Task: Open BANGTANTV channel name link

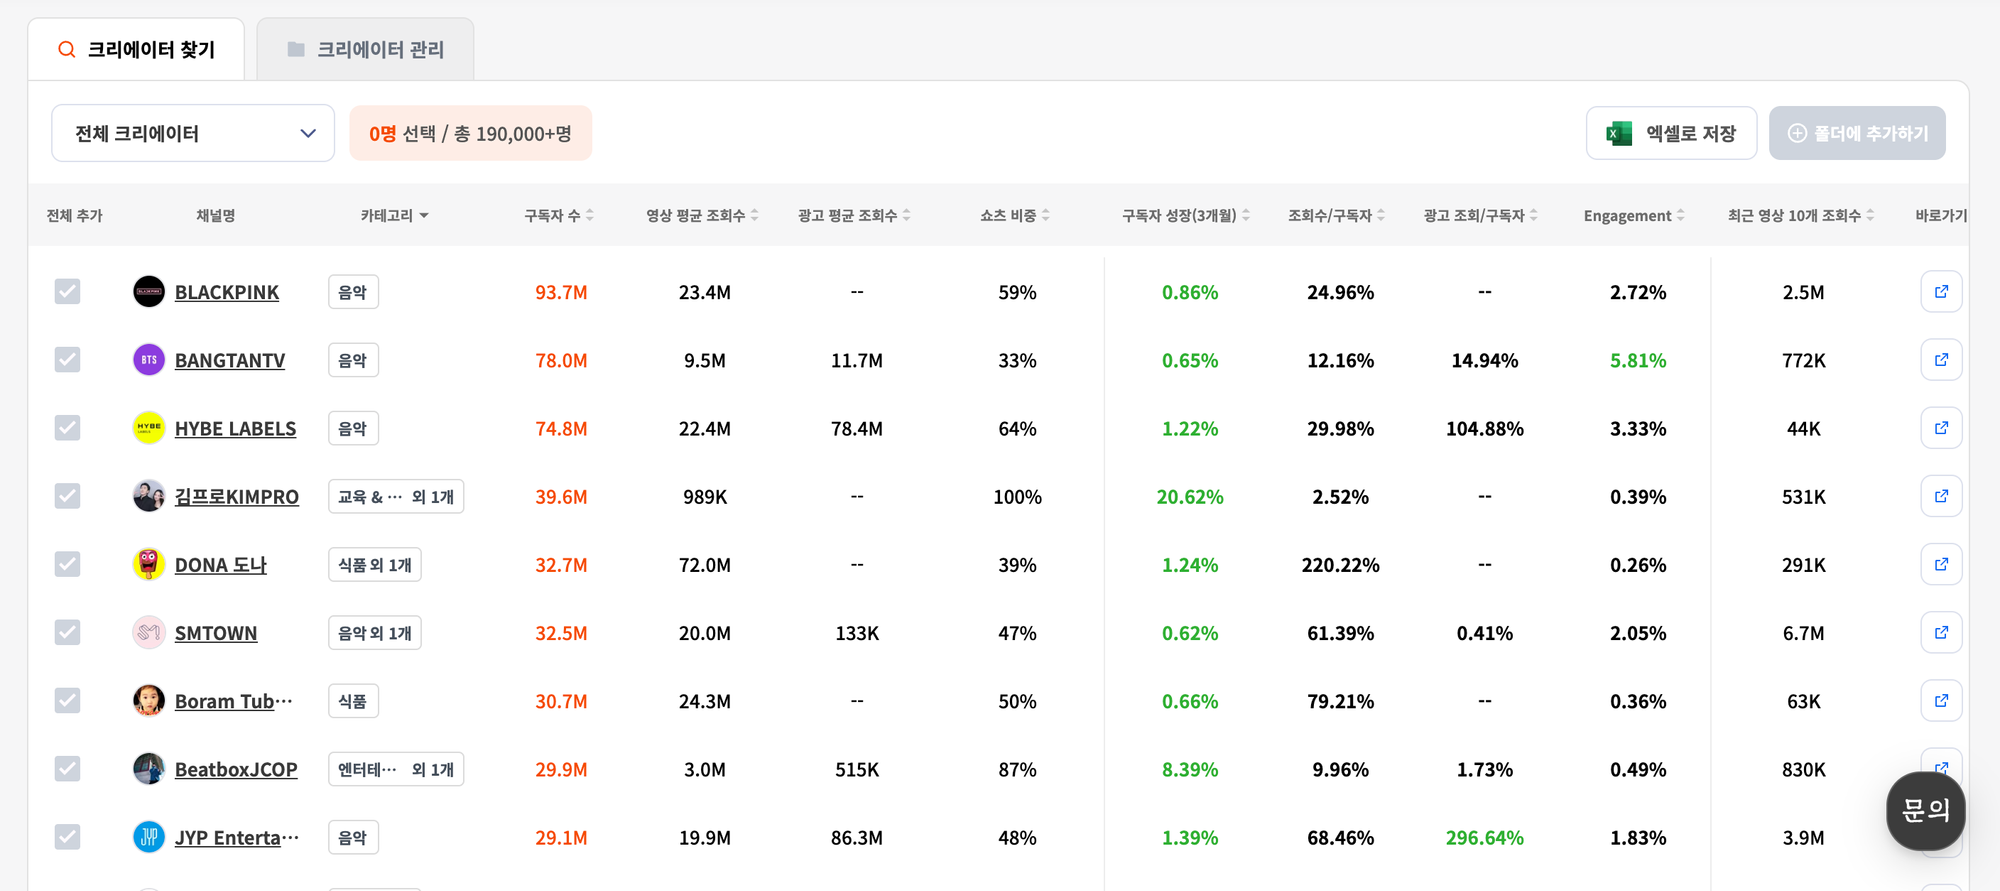Action: (230, 360)
